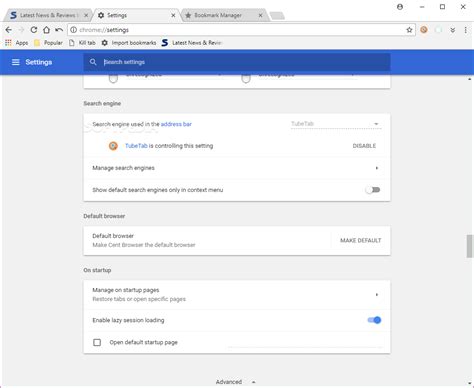Image resolution: width=474 pixels, height=388 pixels.
Task: Click the TubeTab logo in search engine row
Action: [113, 146]
